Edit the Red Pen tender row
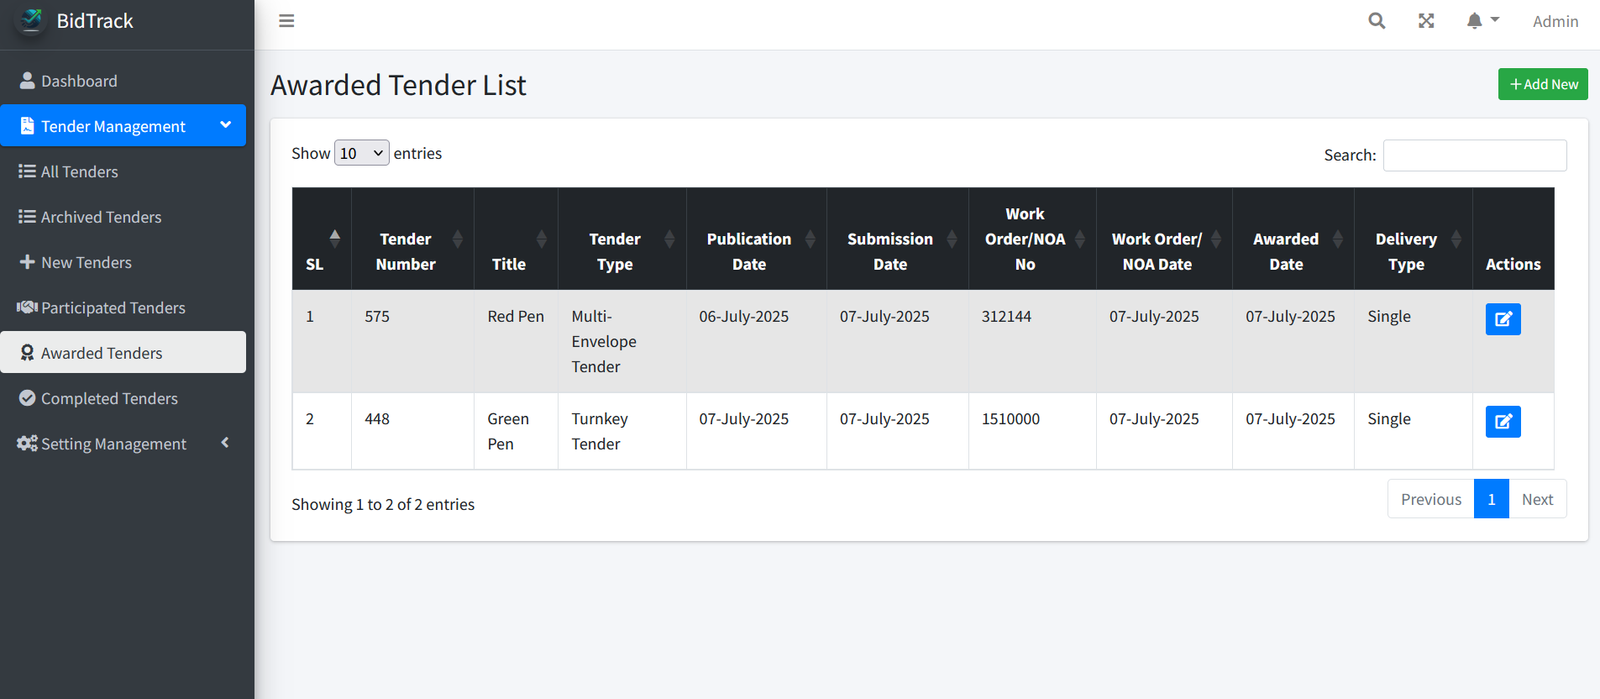The height and width of the screenshot is (699, 1600). [x=1502, y=319]
